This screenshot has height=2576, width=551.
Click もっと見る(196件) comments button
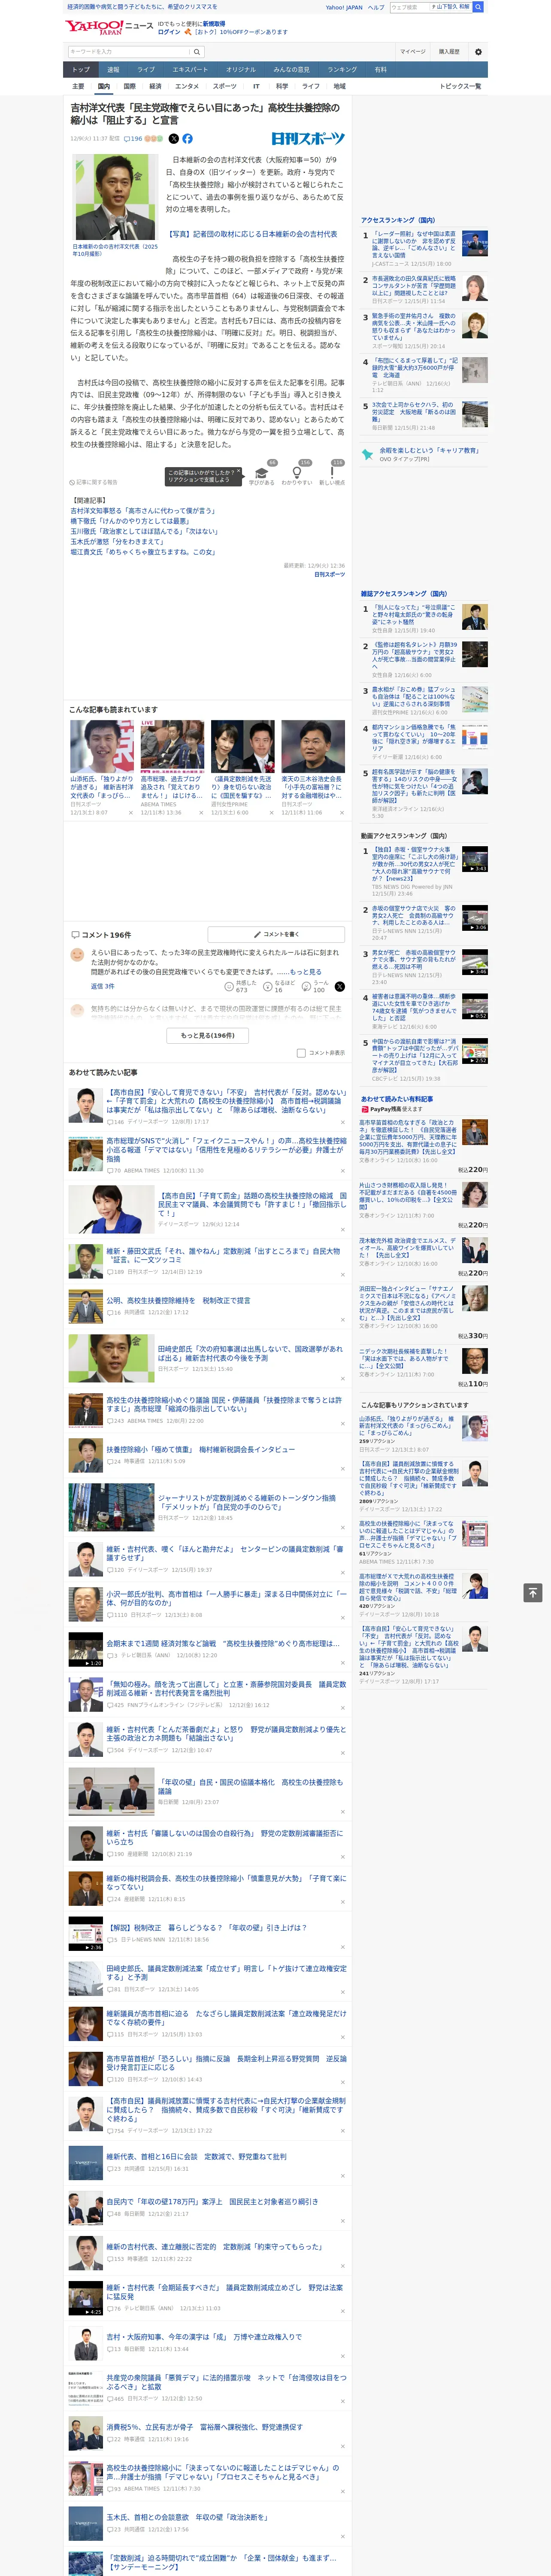(208, 1035)
